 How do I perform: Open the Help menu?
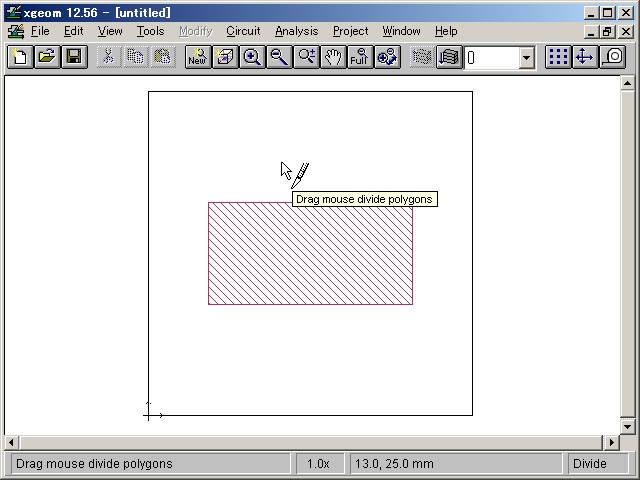point(446,31)
